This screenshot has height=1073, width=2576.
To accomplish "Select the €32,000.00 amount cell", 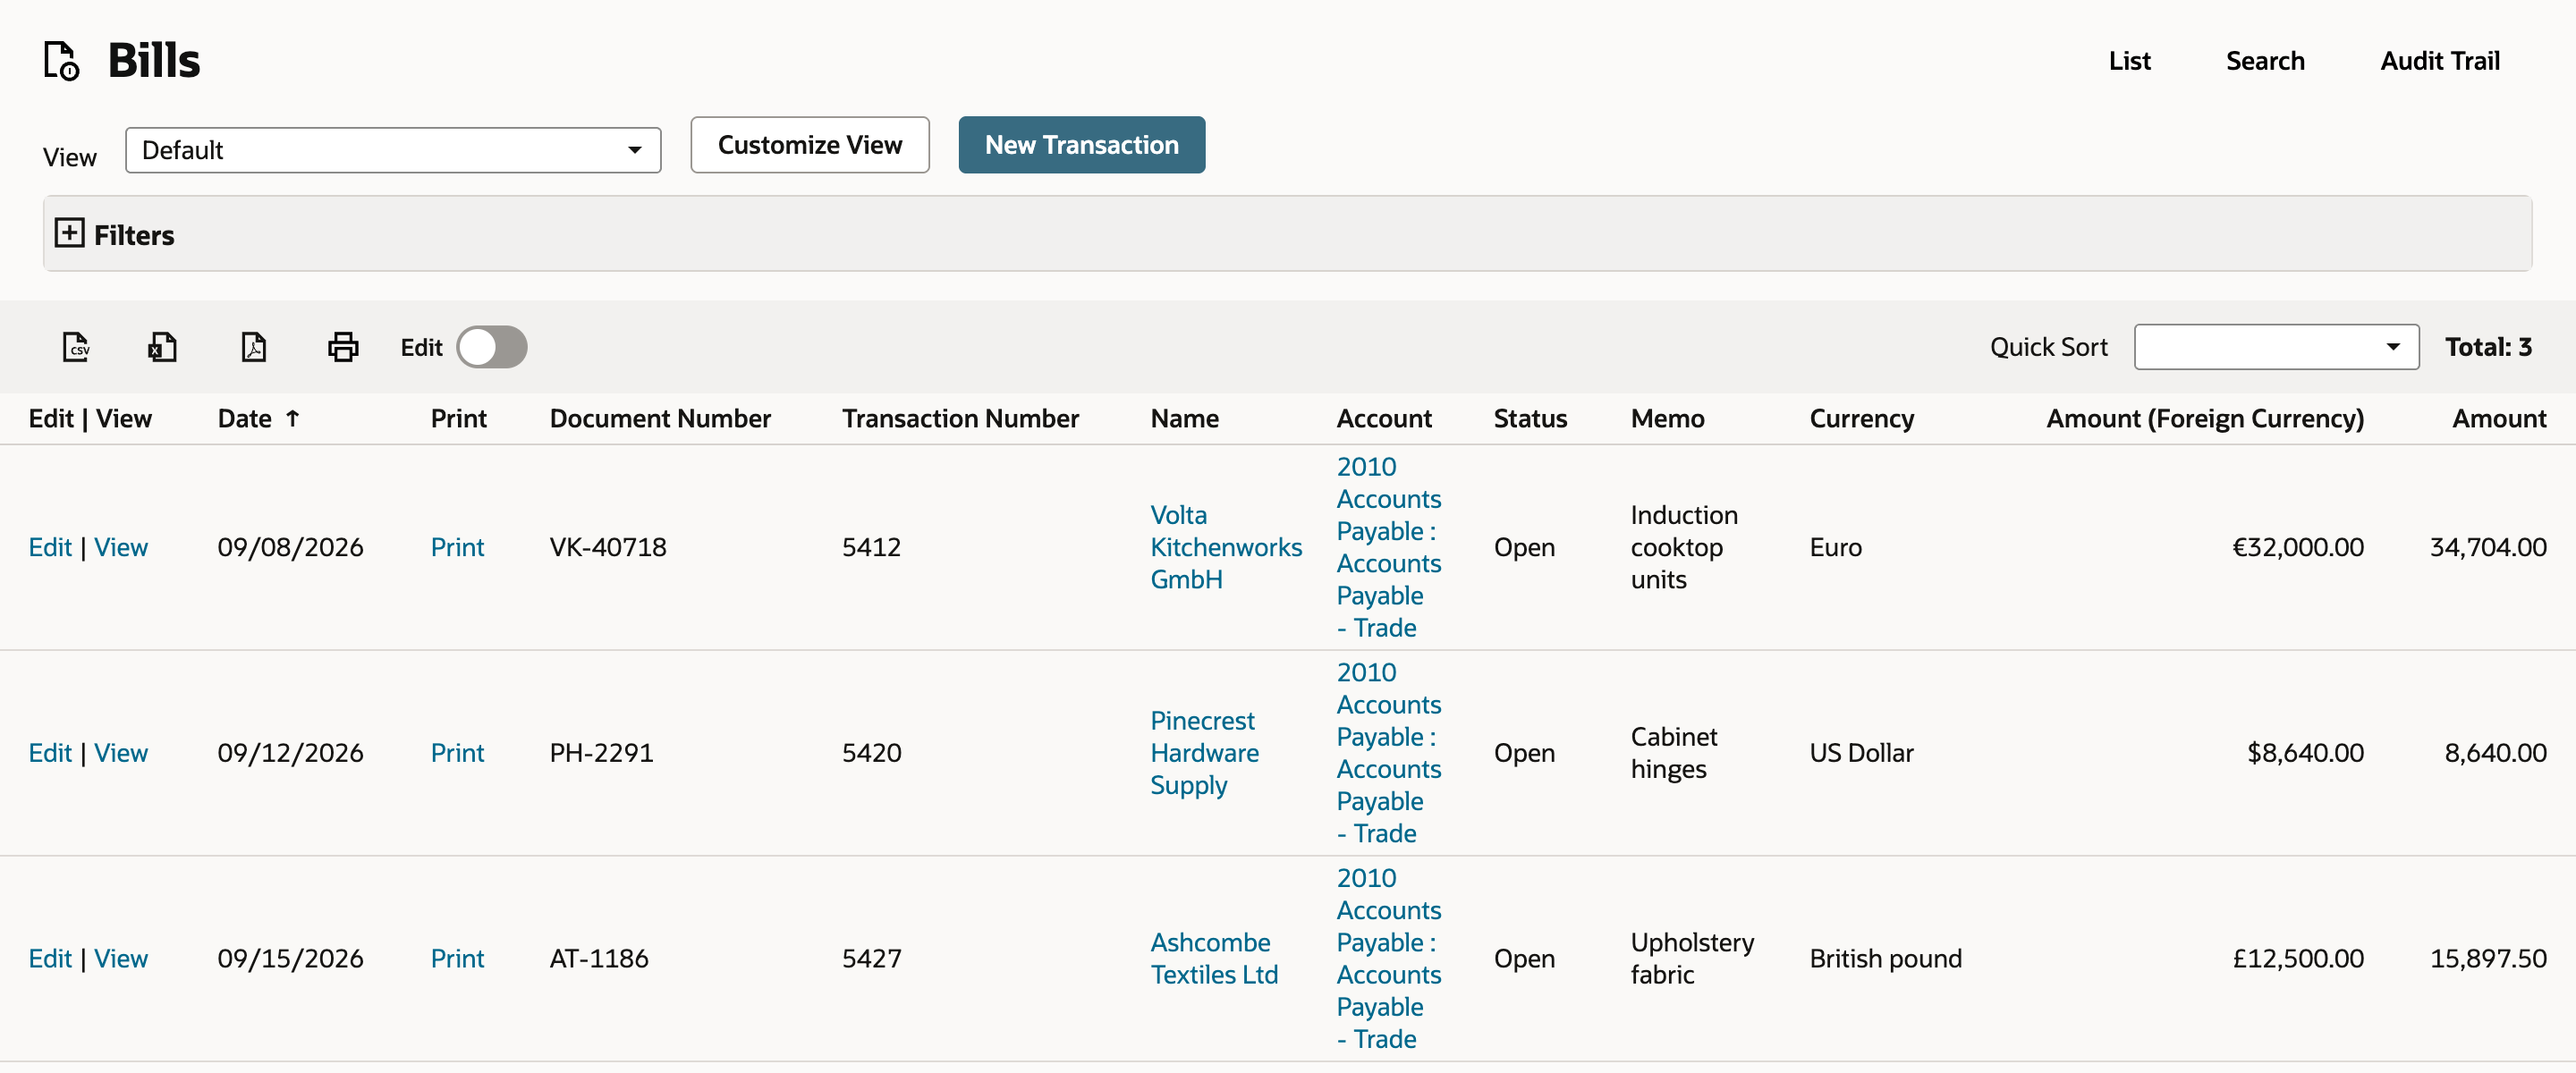I will (x=2298, y=547).
